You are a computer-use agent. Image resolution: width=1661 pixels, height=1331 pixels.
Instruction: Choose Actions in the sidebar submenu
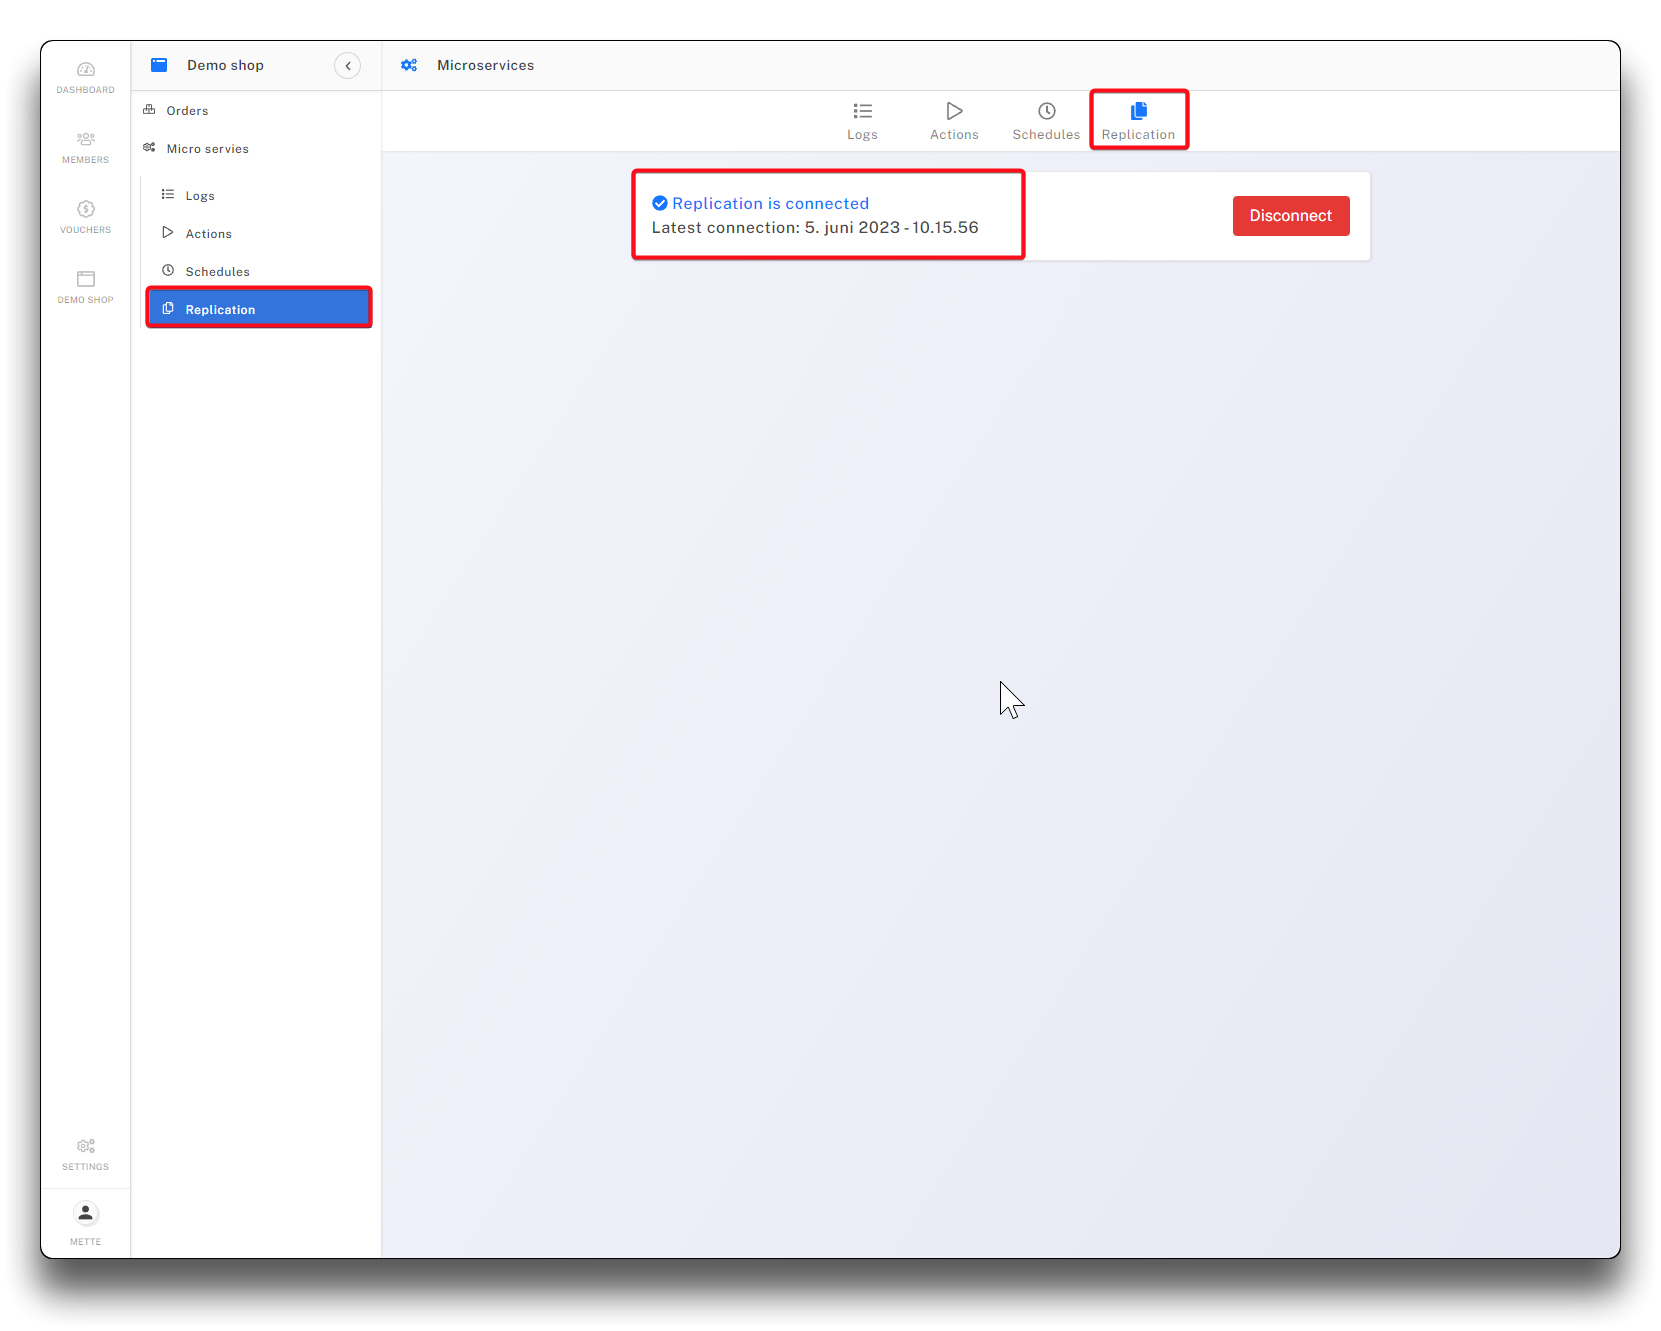pos(208,234)
